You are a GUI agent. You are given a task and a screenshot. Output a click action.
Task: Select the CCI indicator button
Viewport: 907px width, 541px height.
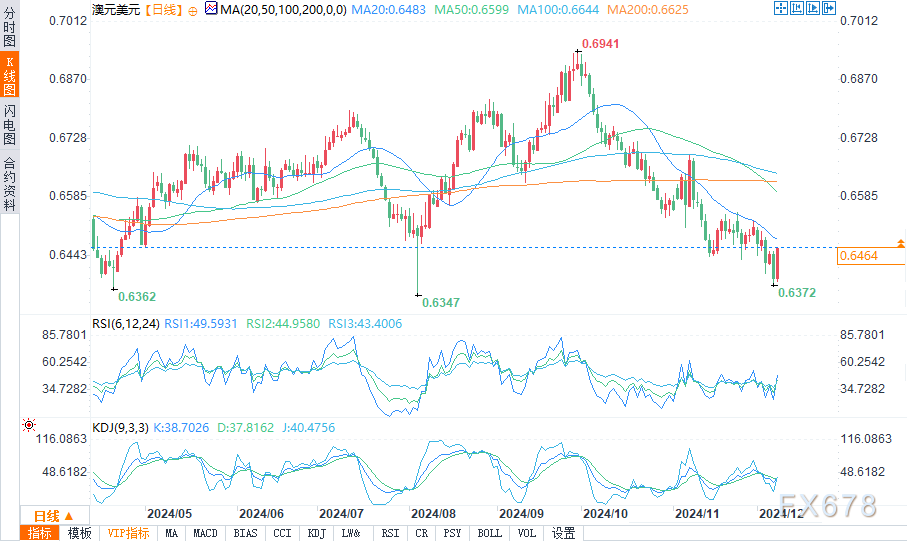282,533
